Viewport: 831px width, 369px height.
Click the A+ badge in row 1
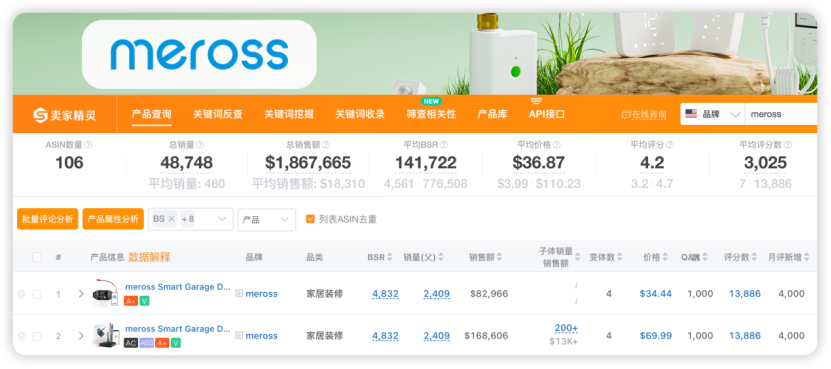[x=131, y=301]
